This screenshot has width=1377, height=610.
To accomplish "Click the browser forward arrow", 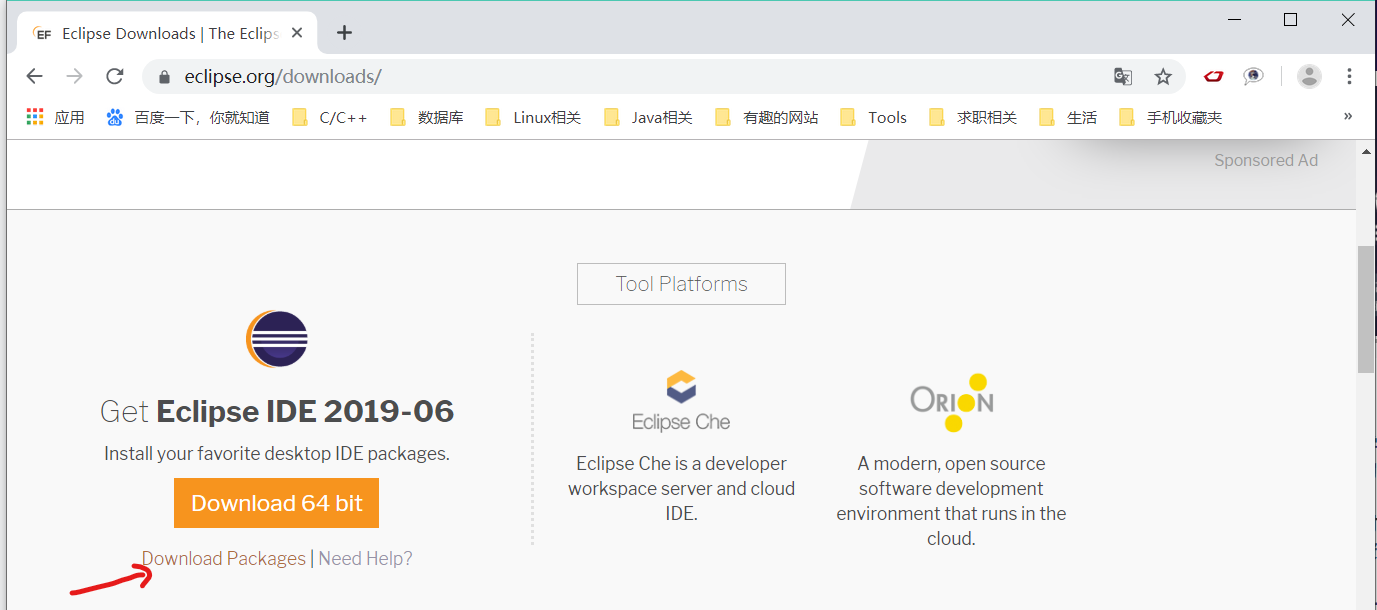I will tap(75, 76).
